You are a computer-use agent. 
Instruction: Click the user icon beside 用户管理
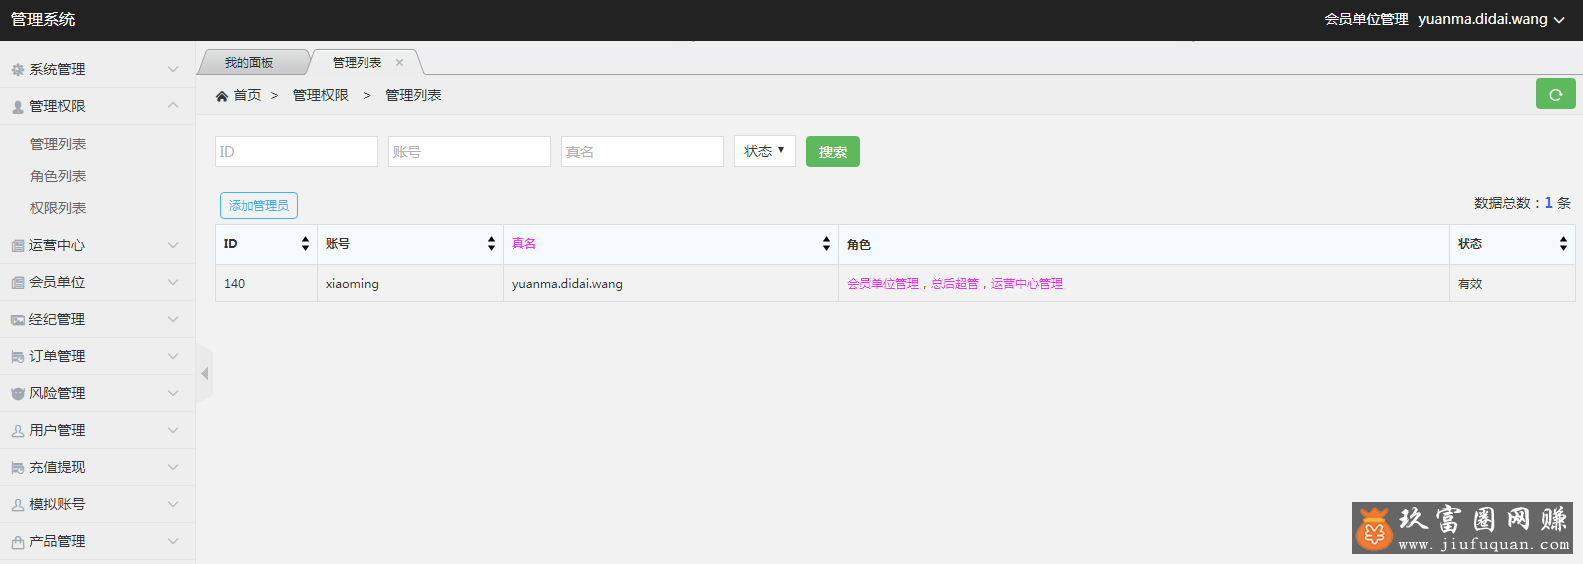18,431
